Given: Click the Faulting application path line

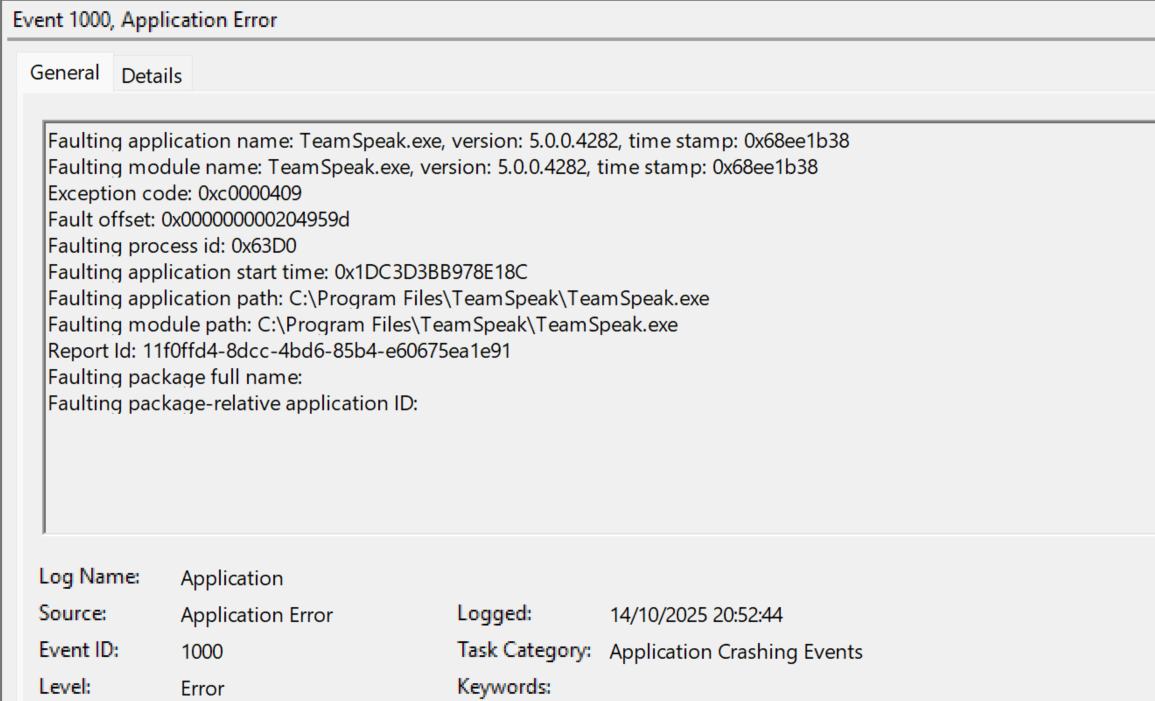Looking at the screenshot, I should pos(378,298).
